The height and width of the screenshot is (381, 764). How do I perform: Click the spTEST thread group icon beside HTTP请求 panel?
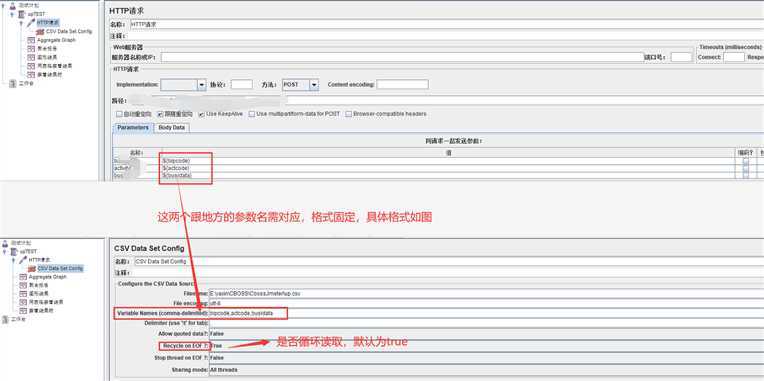pyautogui.click(x=21, y=15)
